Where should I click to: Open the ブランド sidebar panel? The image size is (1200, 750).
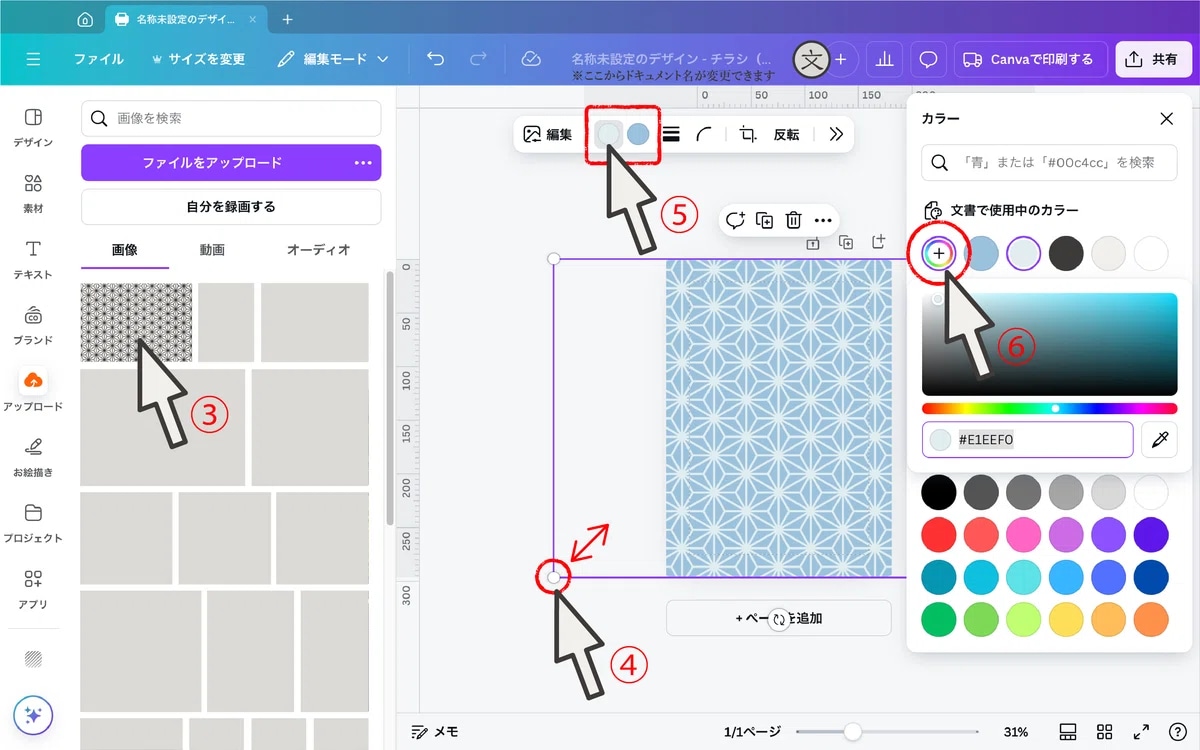[x=33, y=325]
